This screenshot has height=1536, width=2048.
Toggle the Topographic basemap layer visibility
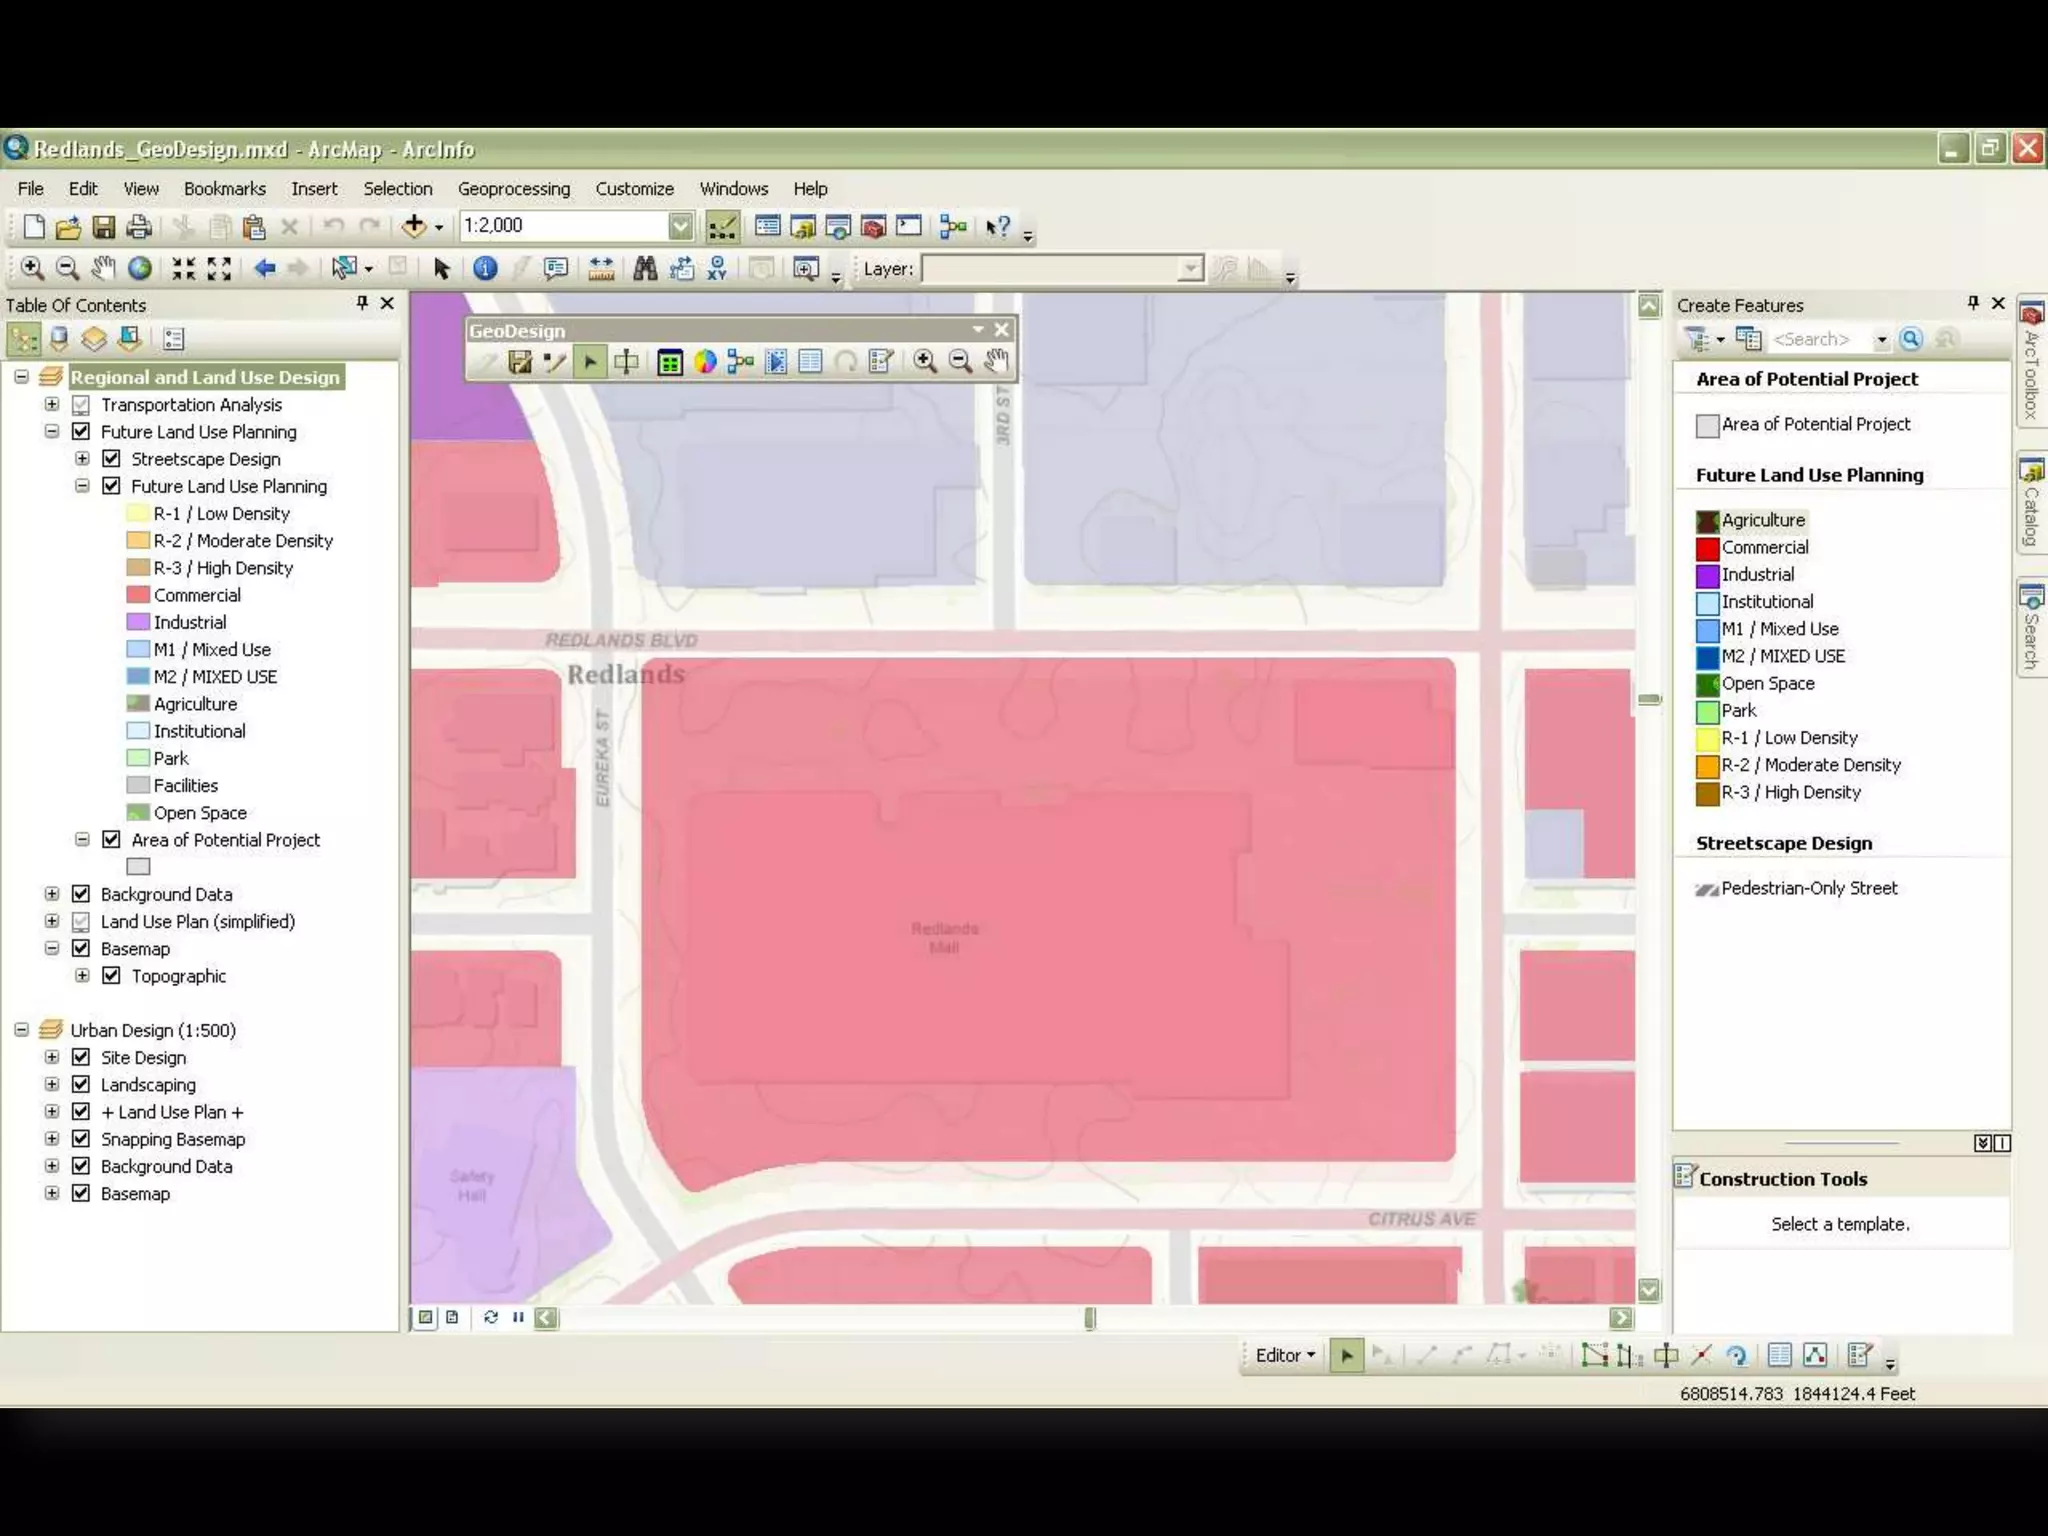[112, 976]
